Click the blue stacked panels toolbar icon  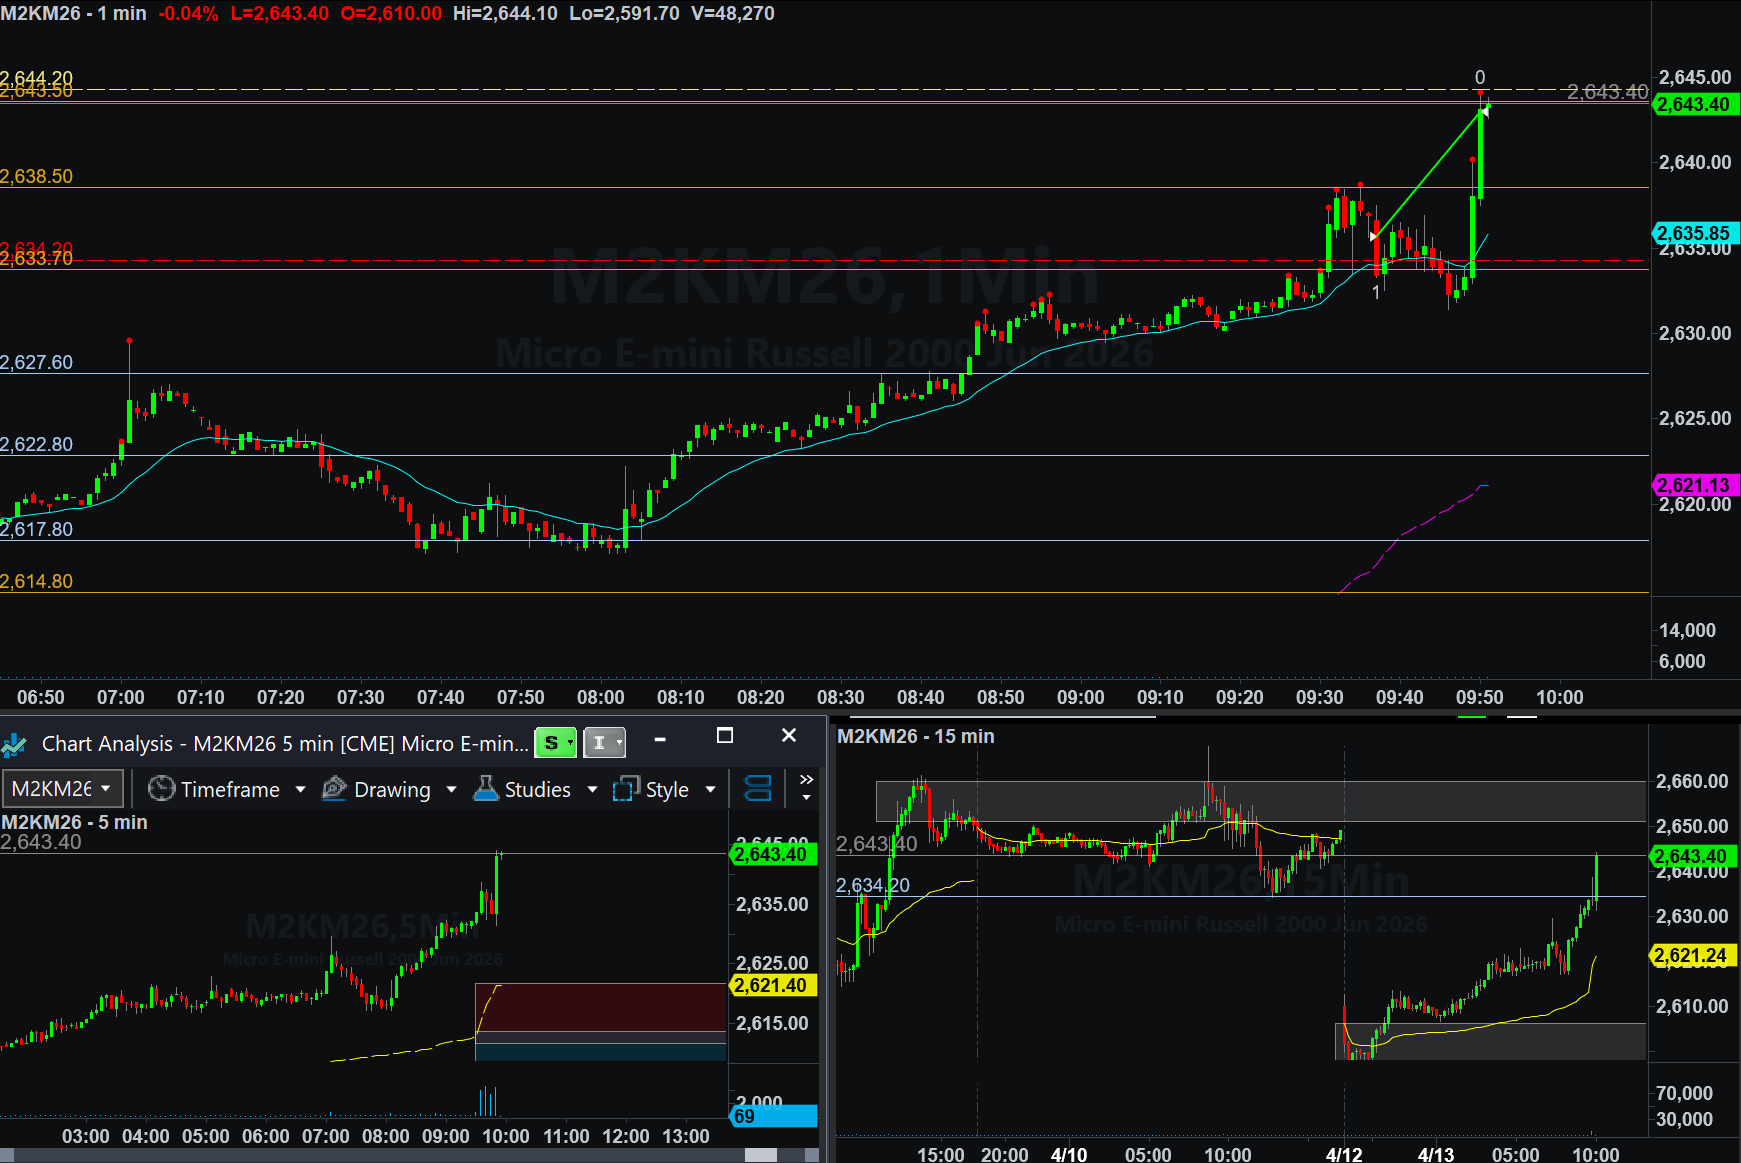point(758,789)
